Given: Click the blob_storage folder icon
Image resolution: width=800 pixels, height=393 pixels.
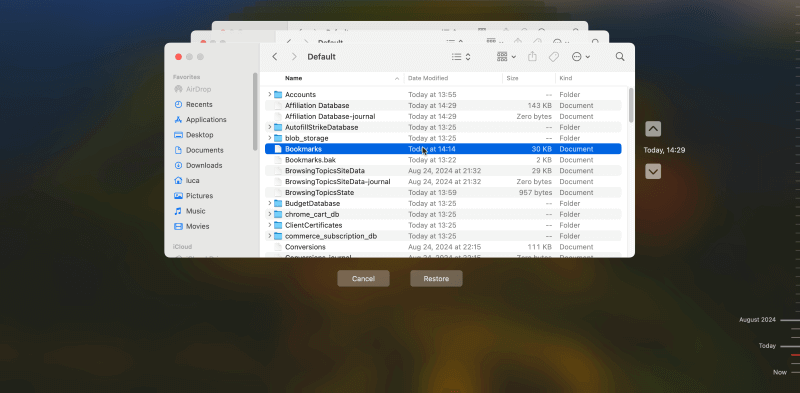Looking at the screenshot, I should tap(278, 138).
